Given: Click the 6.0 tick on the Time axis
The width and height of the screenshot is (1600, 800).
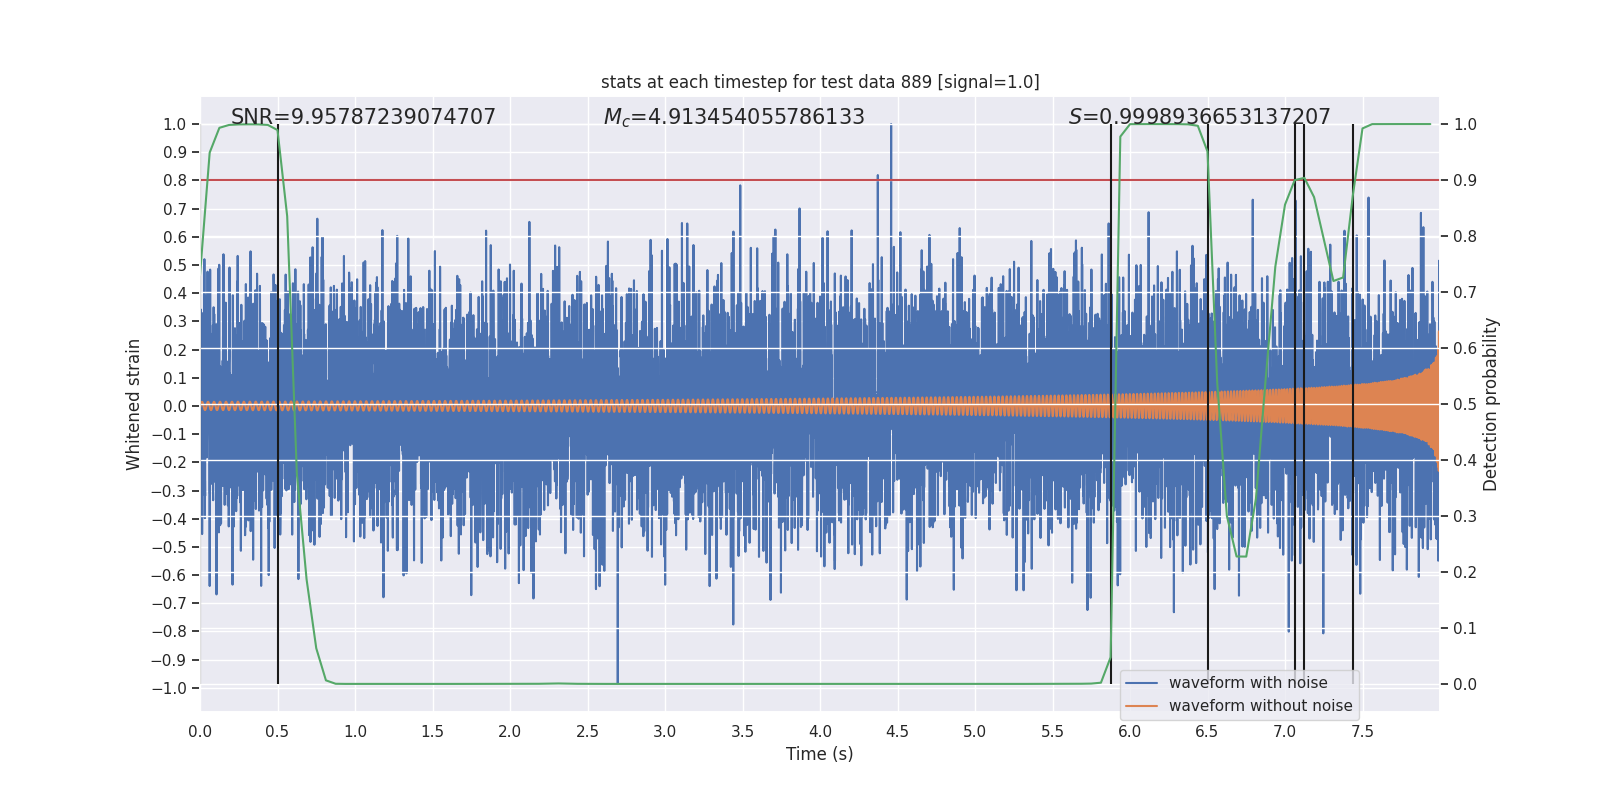Looking at the screenshot, I should pos(1130,731).
